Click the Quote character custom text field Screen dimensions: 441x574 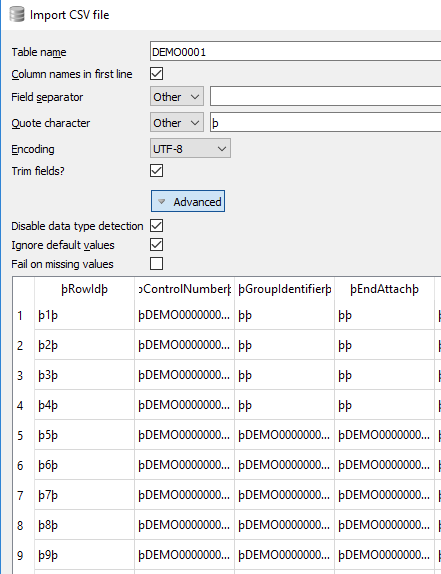(326, 123)
